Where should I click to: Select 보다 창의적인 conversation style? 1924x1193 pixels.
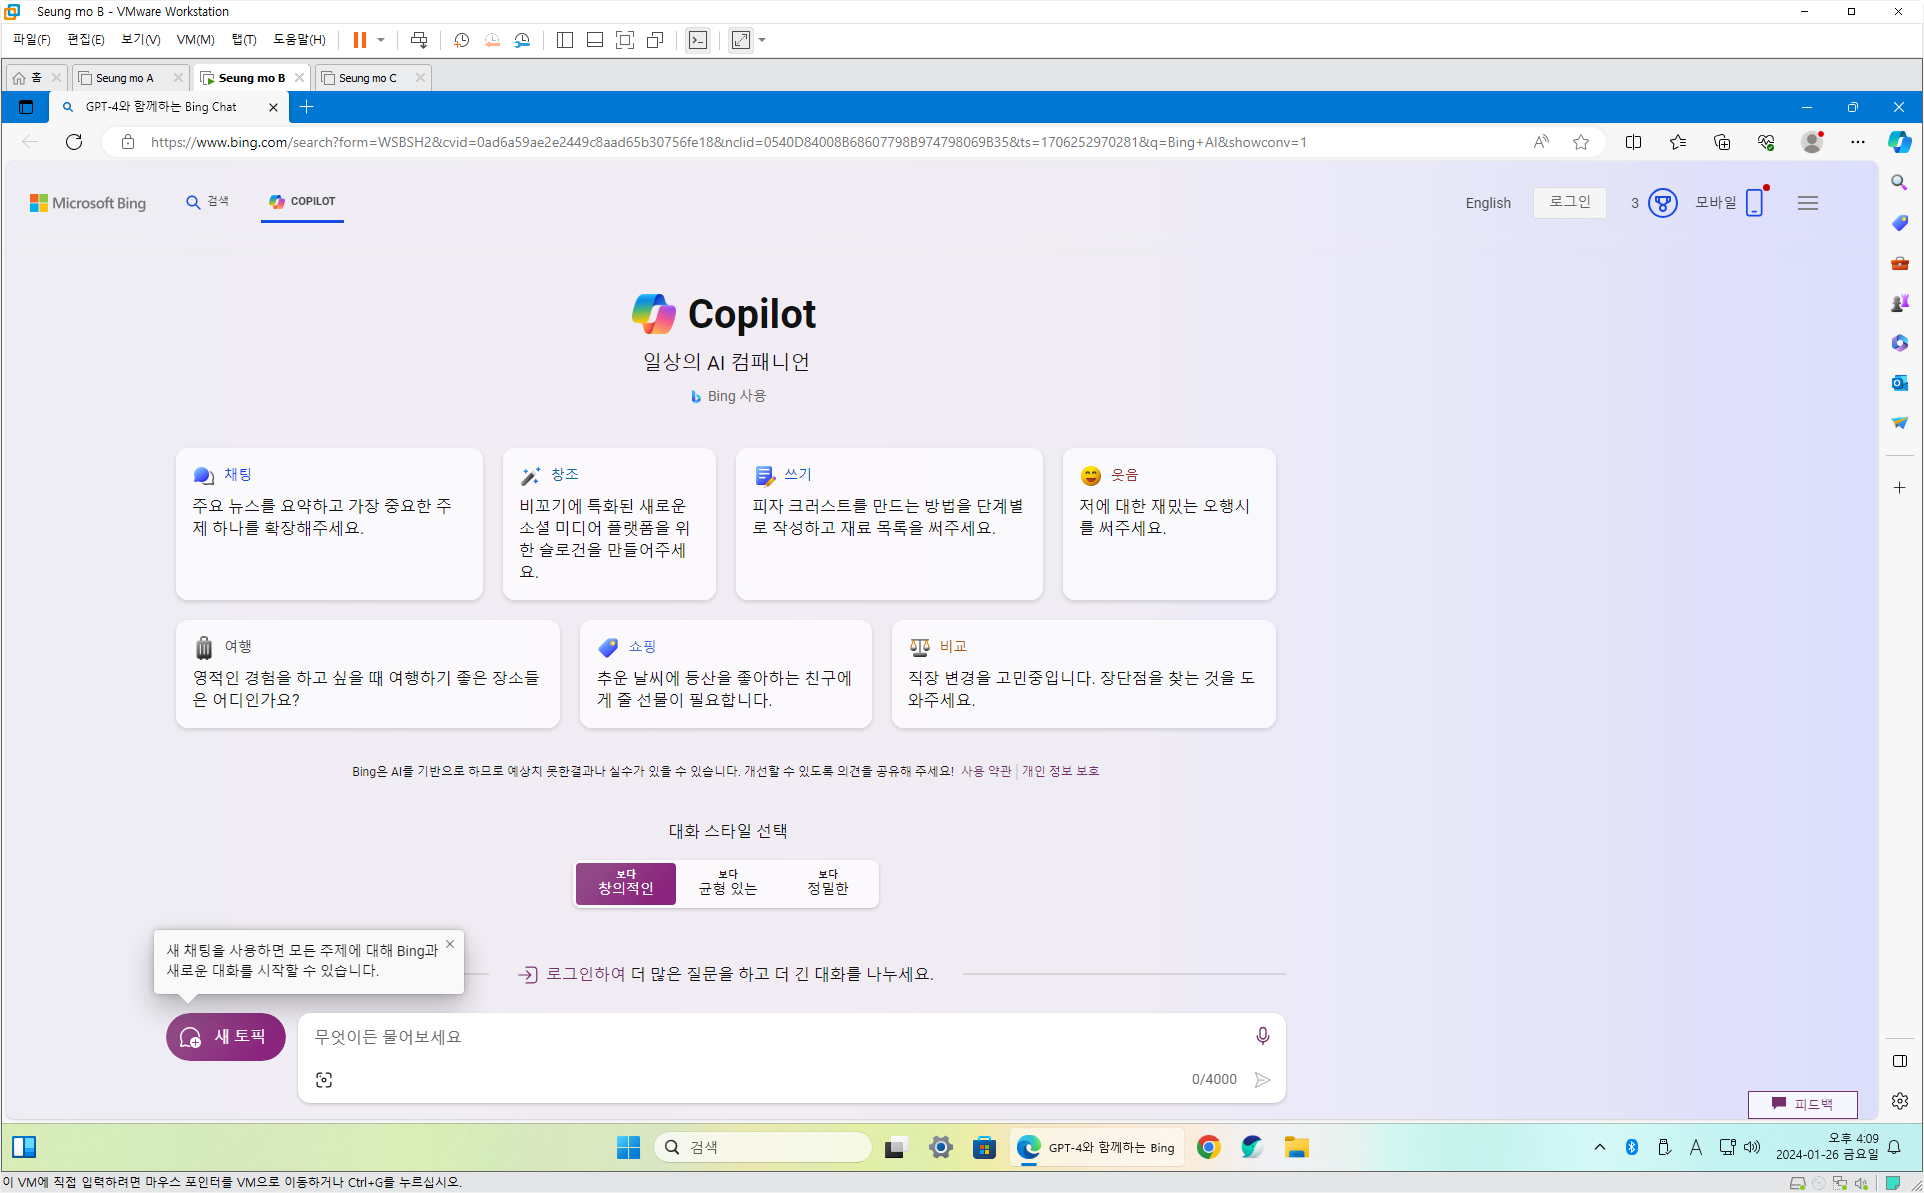coord(626,883)
